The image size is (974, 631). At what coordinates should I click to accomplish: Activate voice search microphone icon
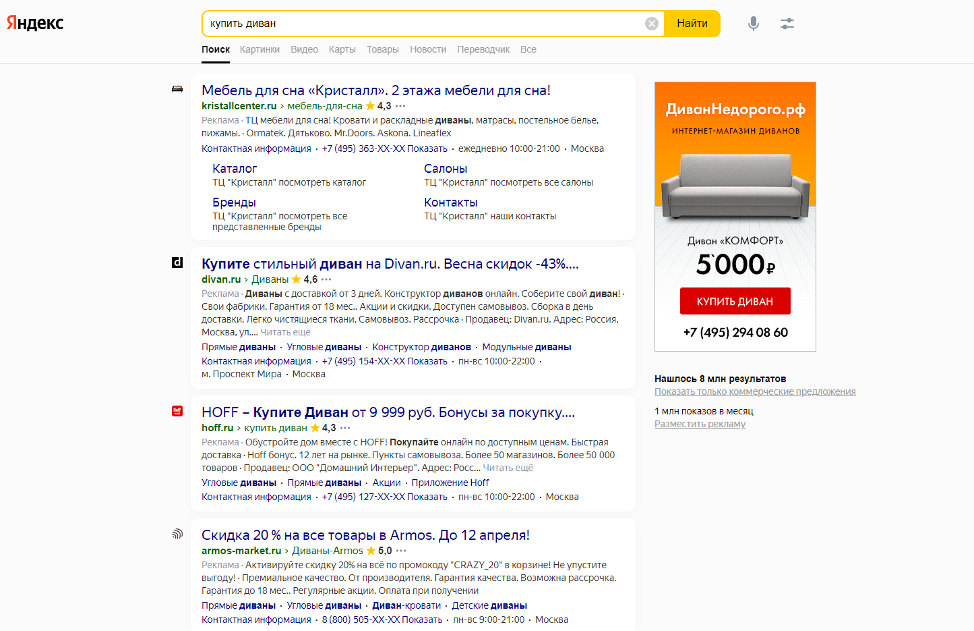pyautogui.click(x=753, y=23)
